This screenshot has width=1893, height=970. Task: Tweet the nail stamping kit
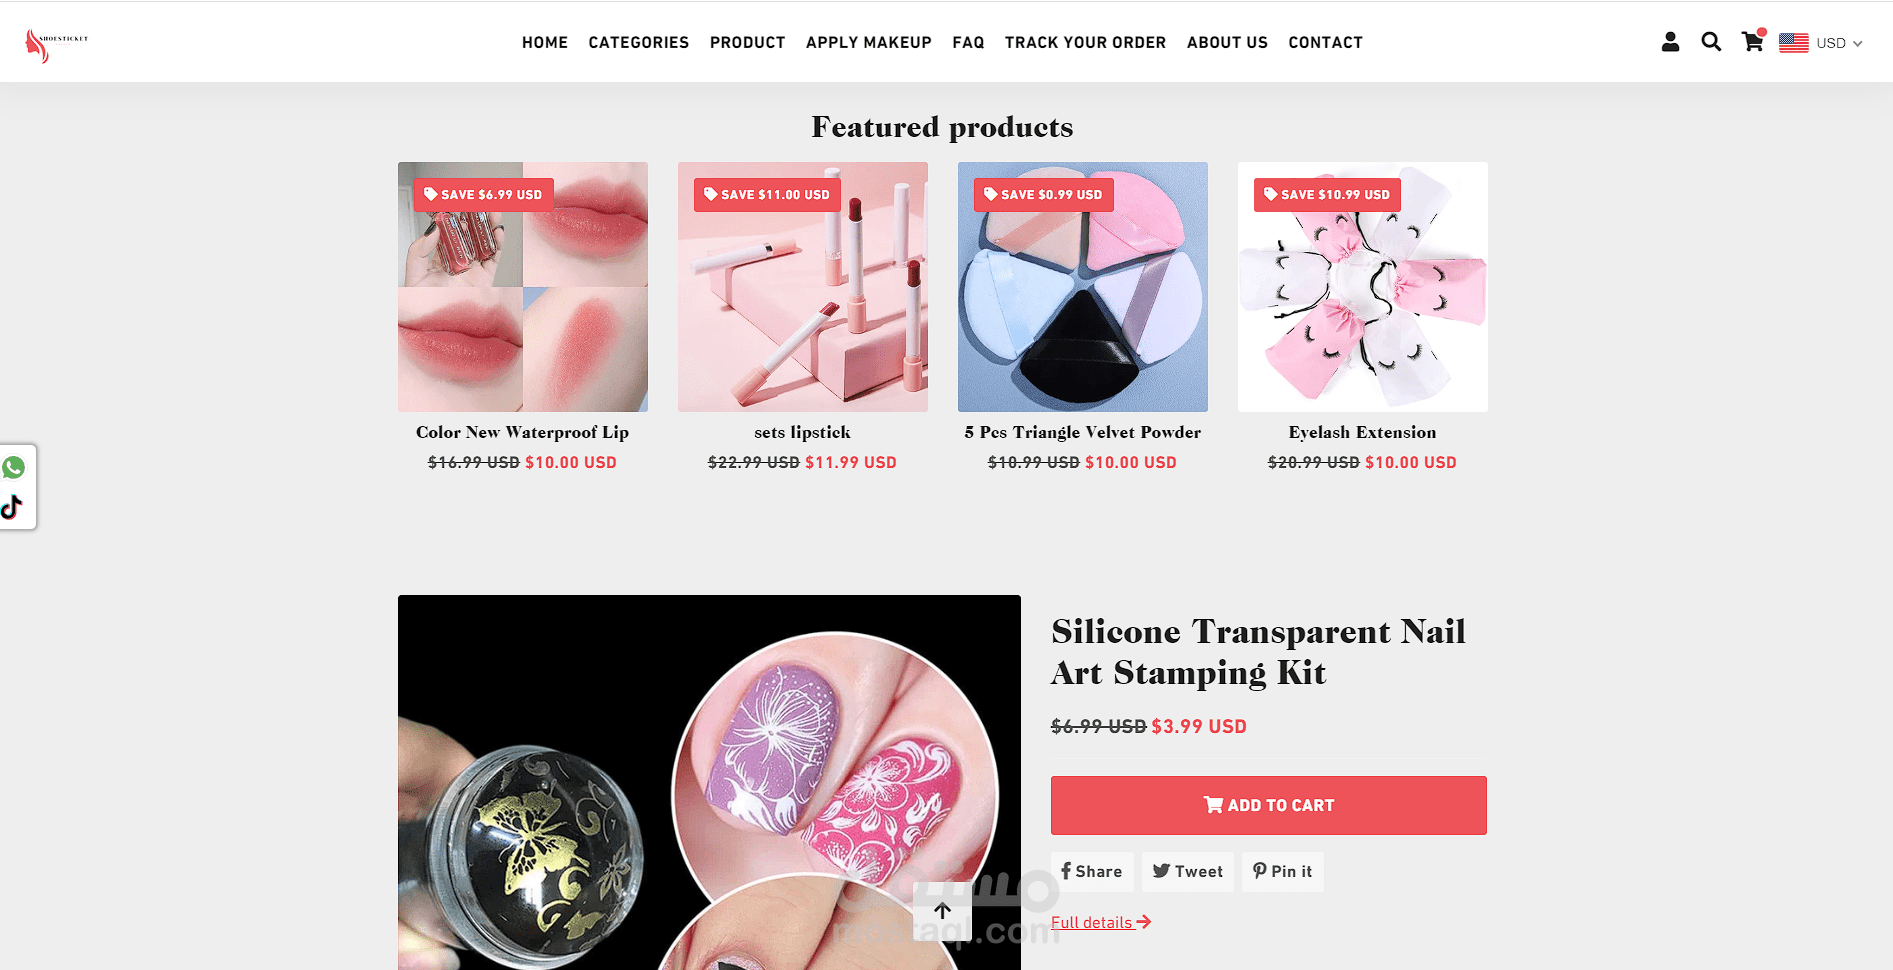[x=1187, y=872]
